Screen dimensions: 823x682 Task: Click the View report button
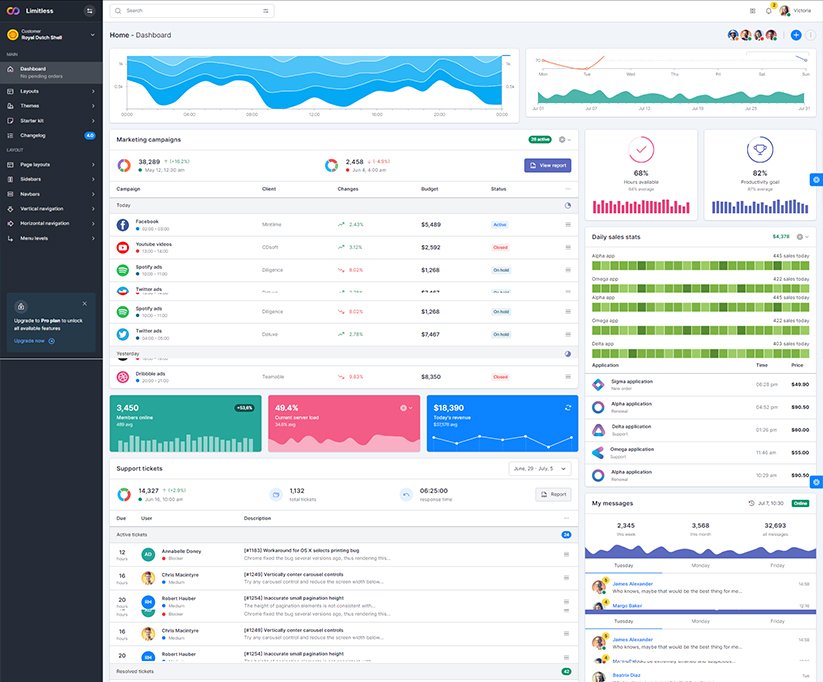[x=547, y=165]
